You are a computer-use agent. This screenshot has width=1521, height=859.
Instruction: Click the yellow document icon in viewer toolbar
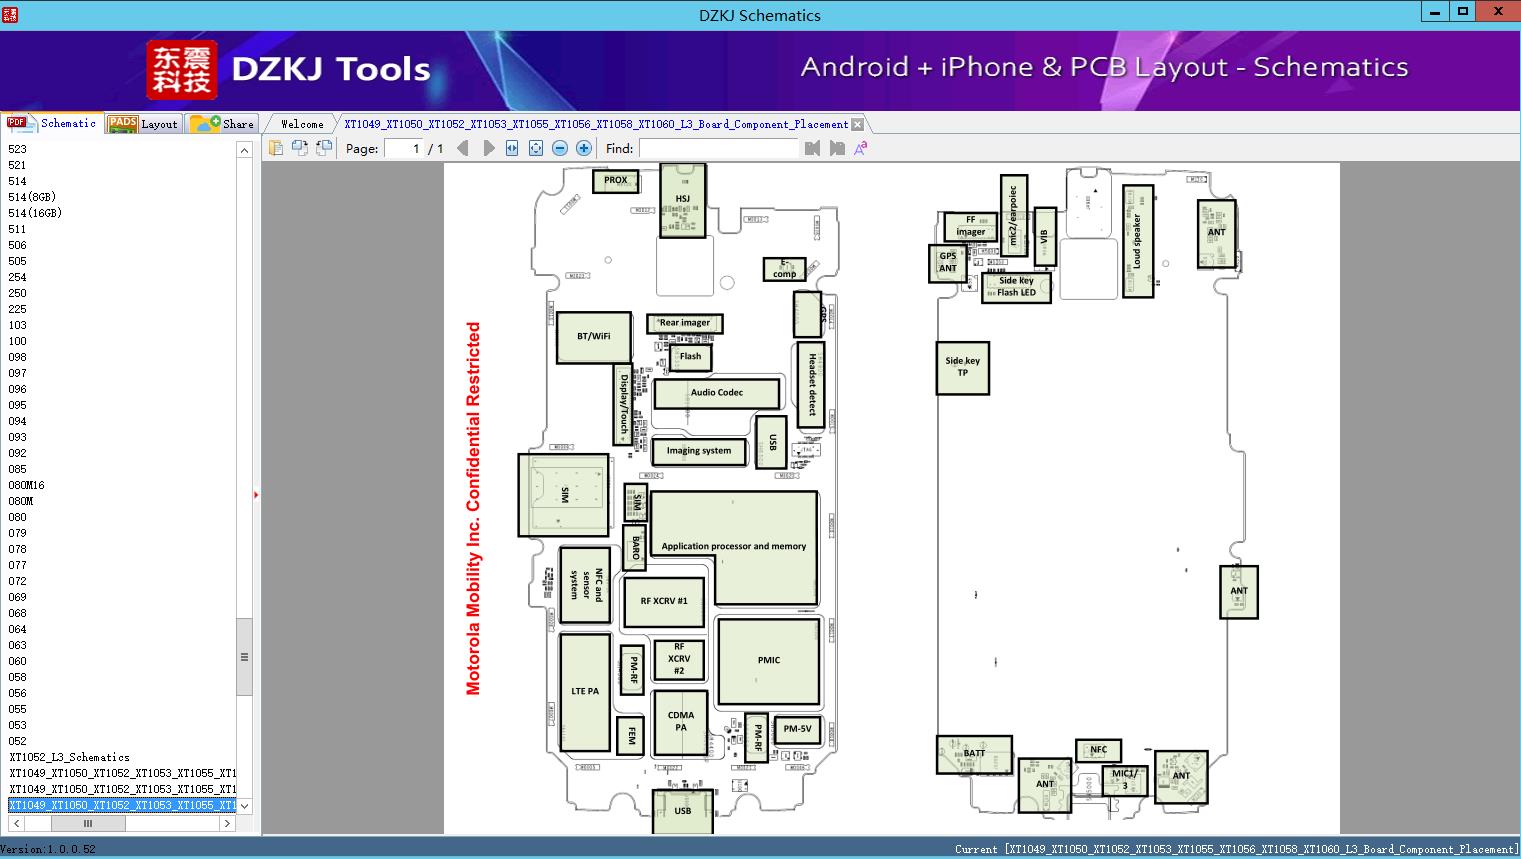(x=276, y=148)
